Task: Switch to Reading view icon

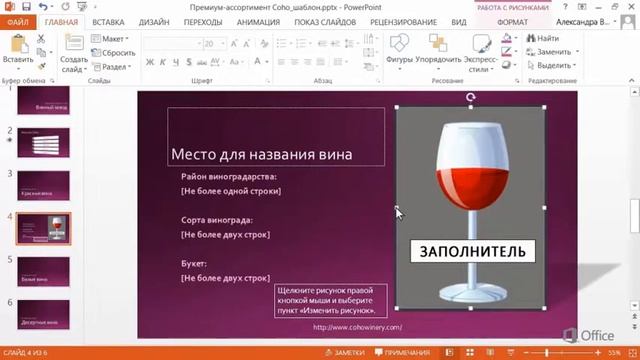Action: pos(490,353)
